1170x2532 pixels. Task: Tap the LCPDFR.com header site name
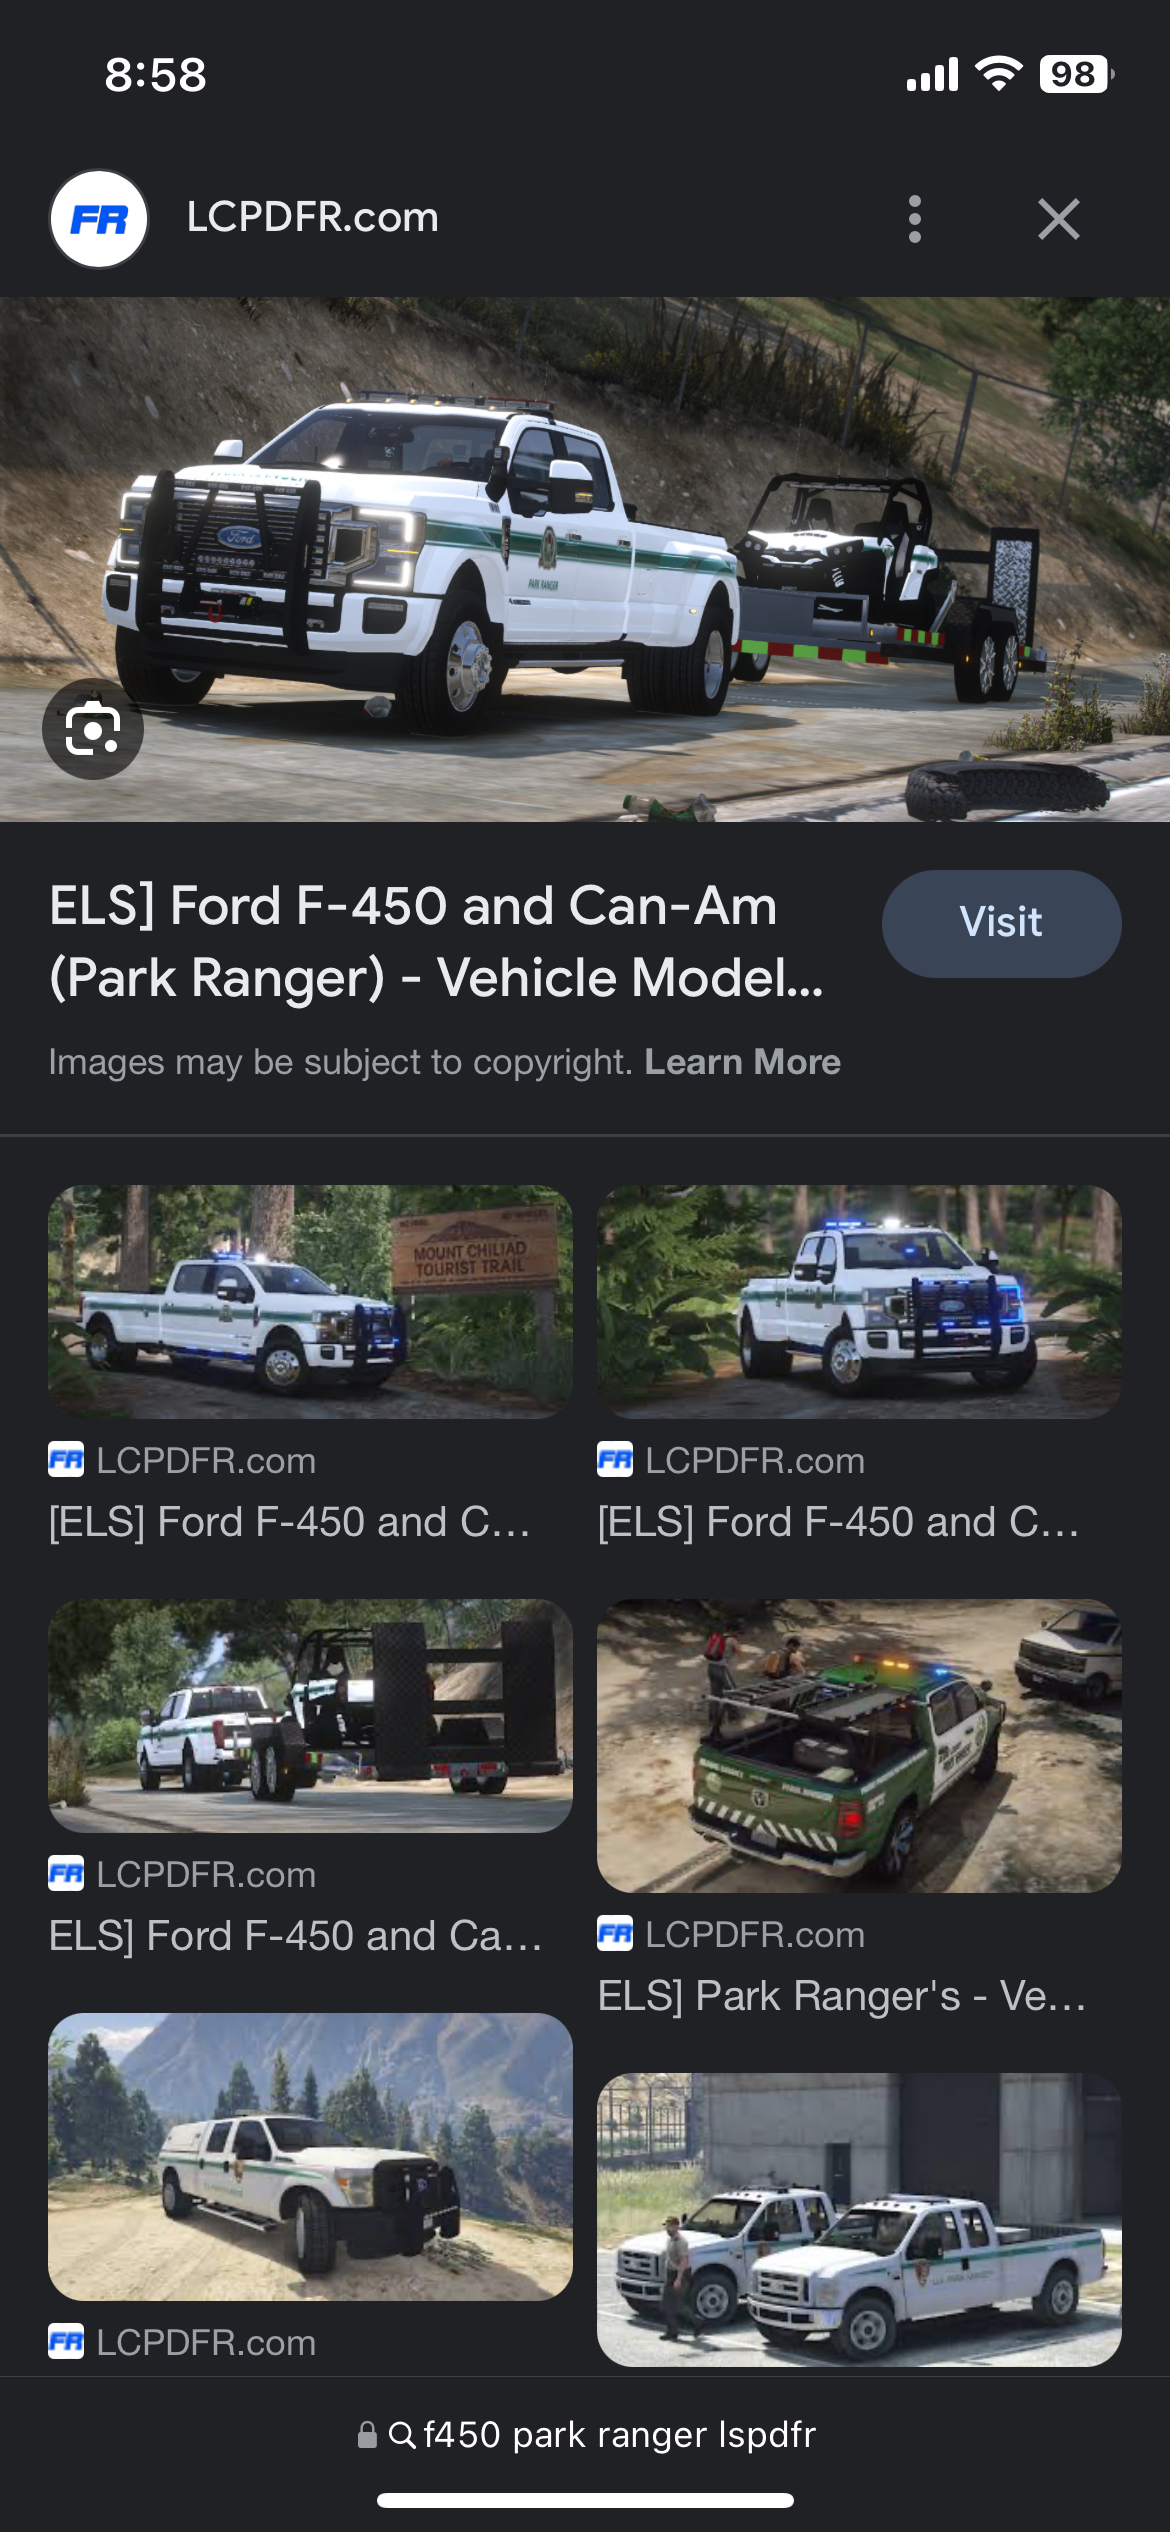[x=312, y=217]
